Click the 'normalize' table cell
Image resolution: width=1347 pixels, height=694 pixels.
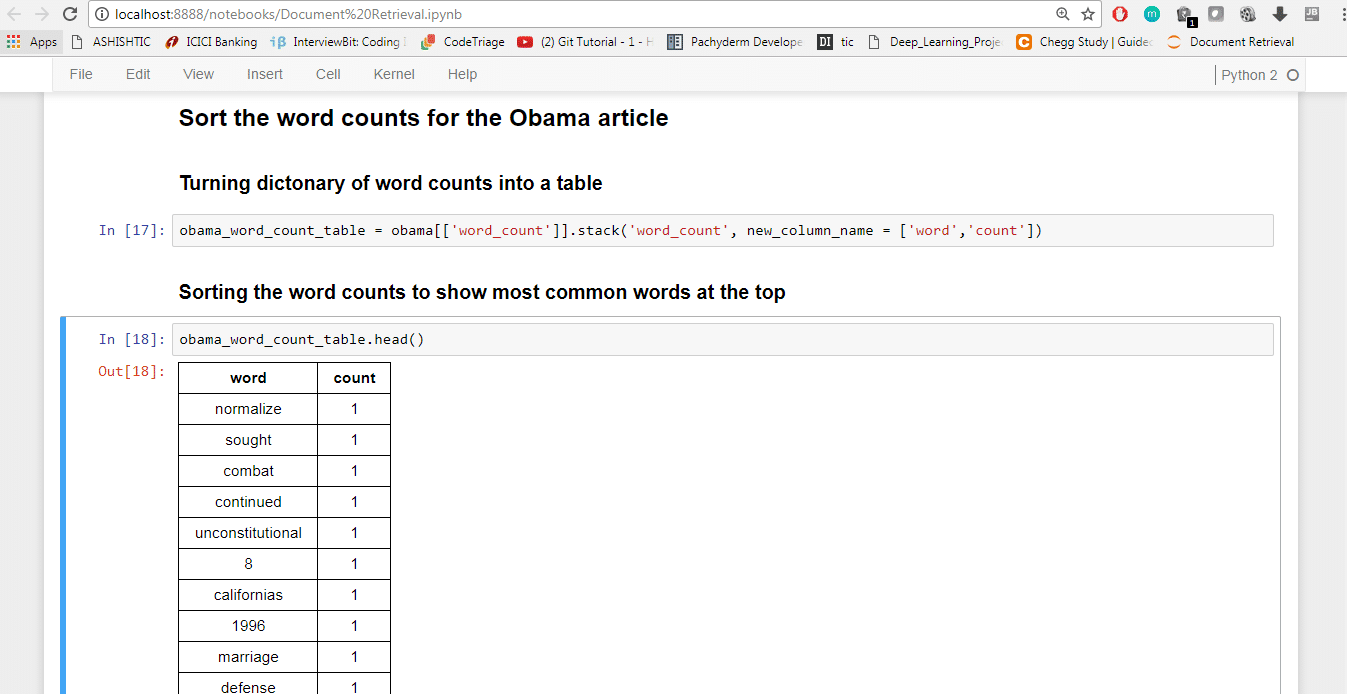tap(248, 409)
